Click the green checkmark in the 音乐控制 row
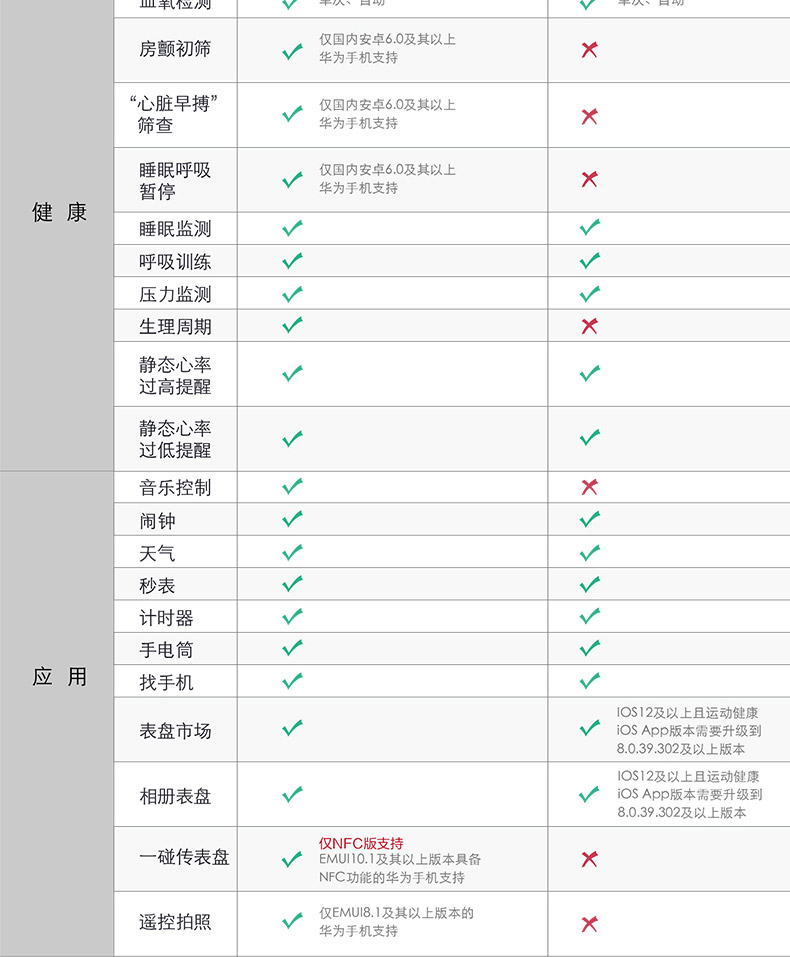The height and width of the screenshot is (957, 790). tap(292, 486)
